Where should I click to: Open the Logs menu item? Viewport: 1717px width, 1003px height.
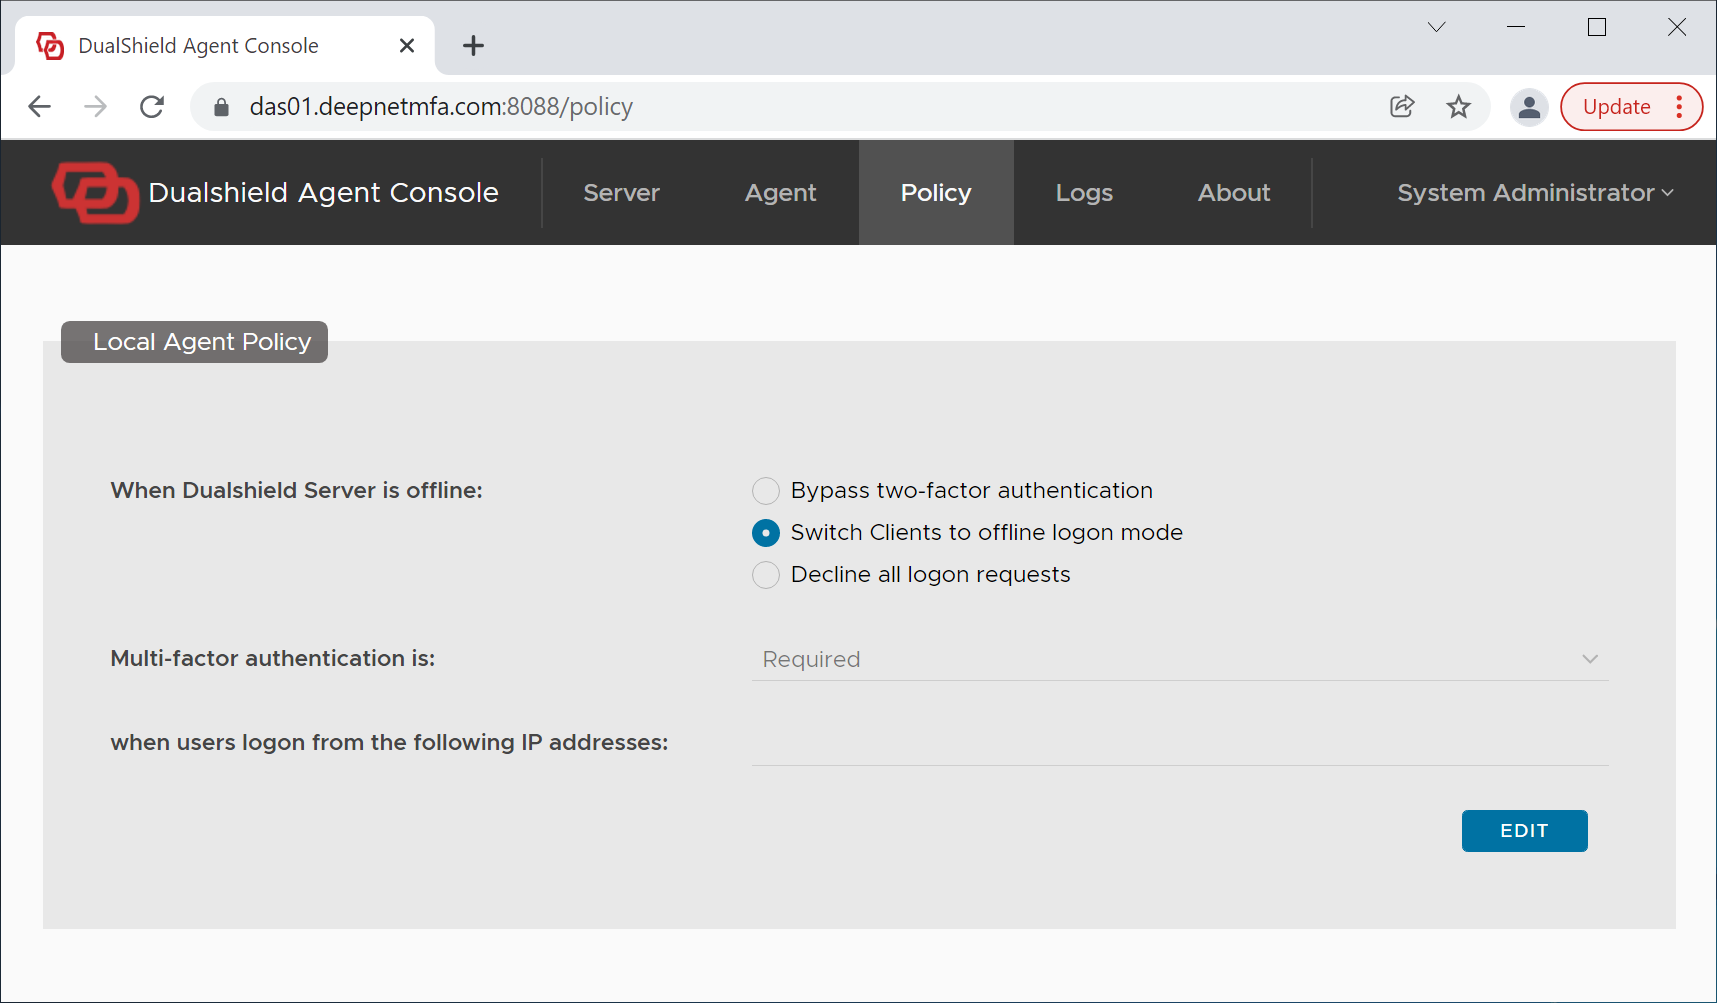tap(1084, 193)
